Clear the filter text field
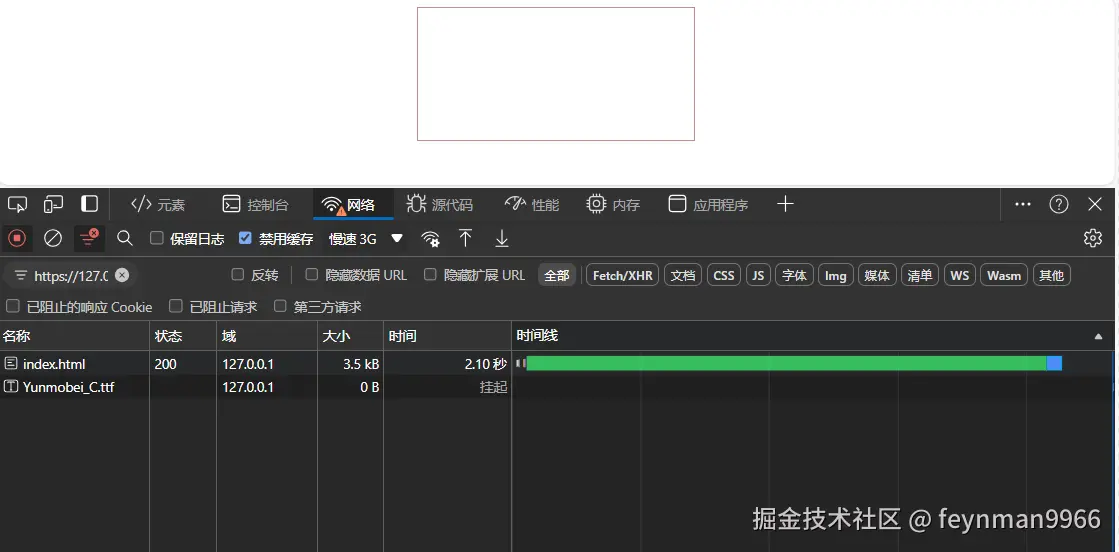 pyautogui.click(x=122, y=275)
